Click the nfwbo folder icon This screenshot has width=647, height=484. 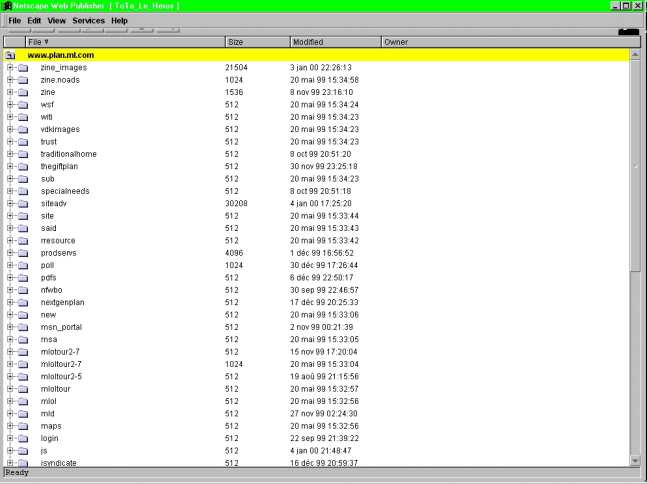pyautogui.click(x=23, y=290)
